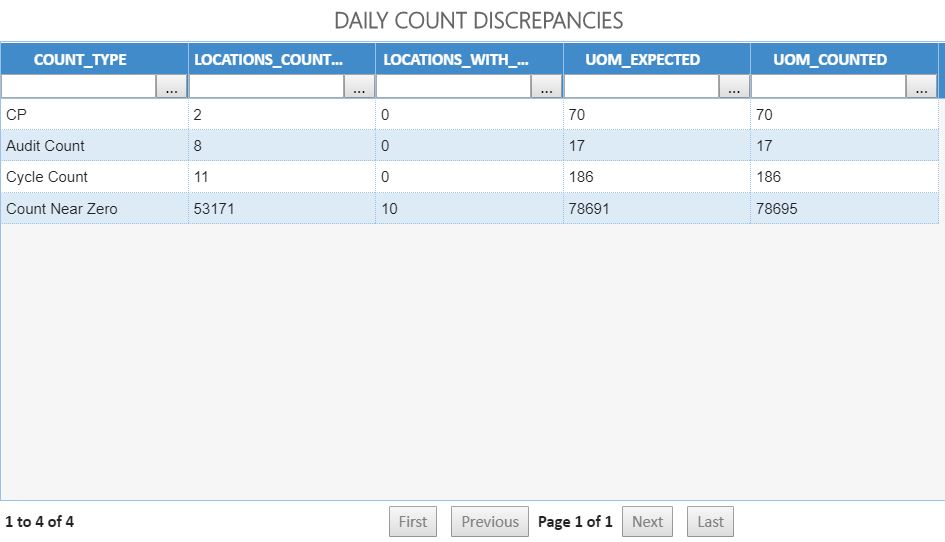Go to First page button
Image resolution: width=945 pixels, height=542 pixels.
click(x=413, y=522)
